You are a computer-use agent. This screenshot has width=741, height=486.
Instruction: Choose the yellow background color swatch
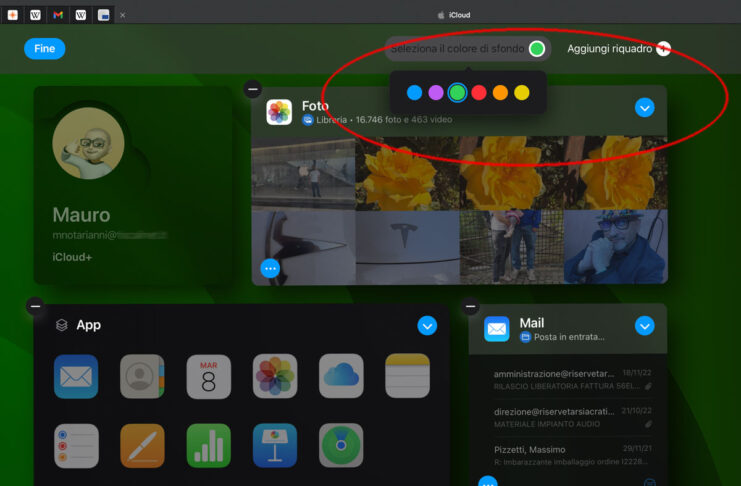(522, 93)
